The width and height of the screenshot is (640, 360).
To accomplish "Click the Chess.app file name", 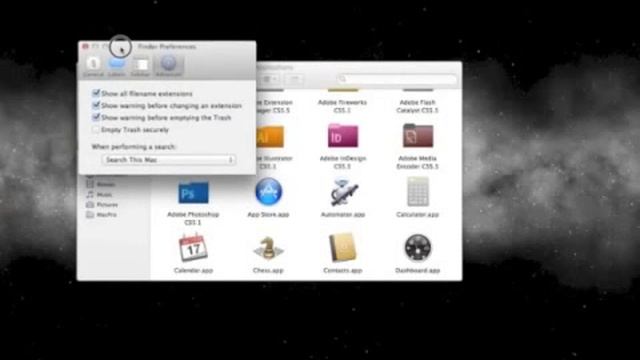I will [268, 270].
